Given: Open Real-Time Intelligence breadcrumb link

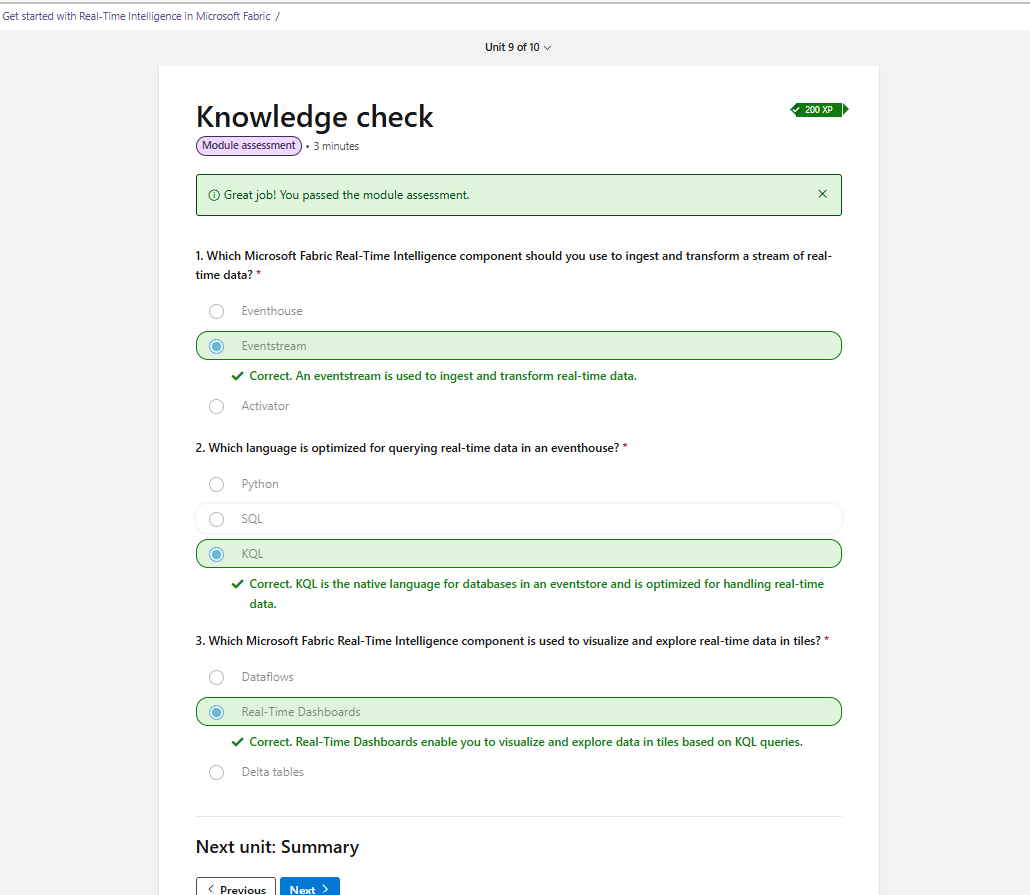Looking at the screenshot, I should [137, 16].
